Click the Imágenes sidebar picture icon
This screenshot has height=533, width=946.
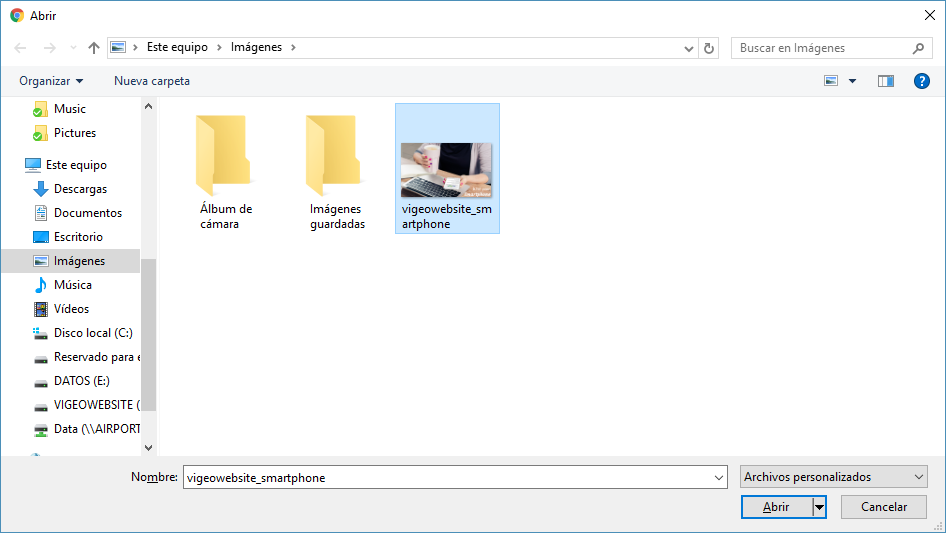point(40,261)
